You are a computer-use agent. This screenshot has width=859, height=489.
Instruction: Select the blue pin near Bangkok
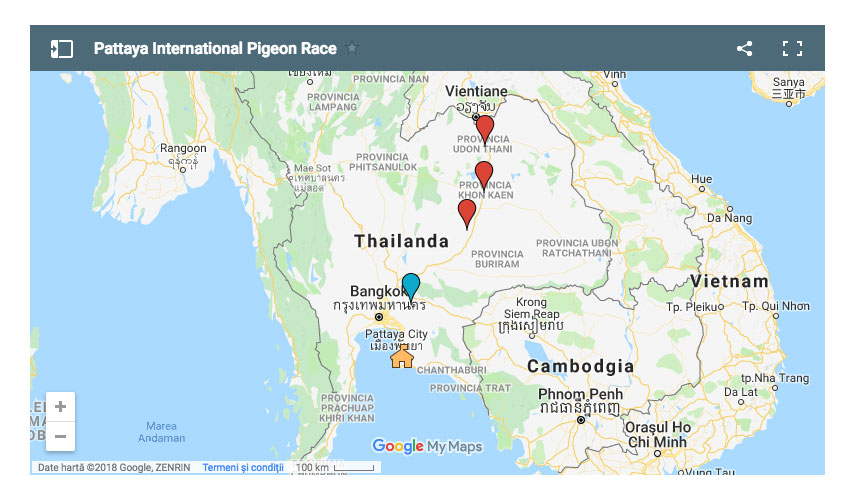click(411, 287)
